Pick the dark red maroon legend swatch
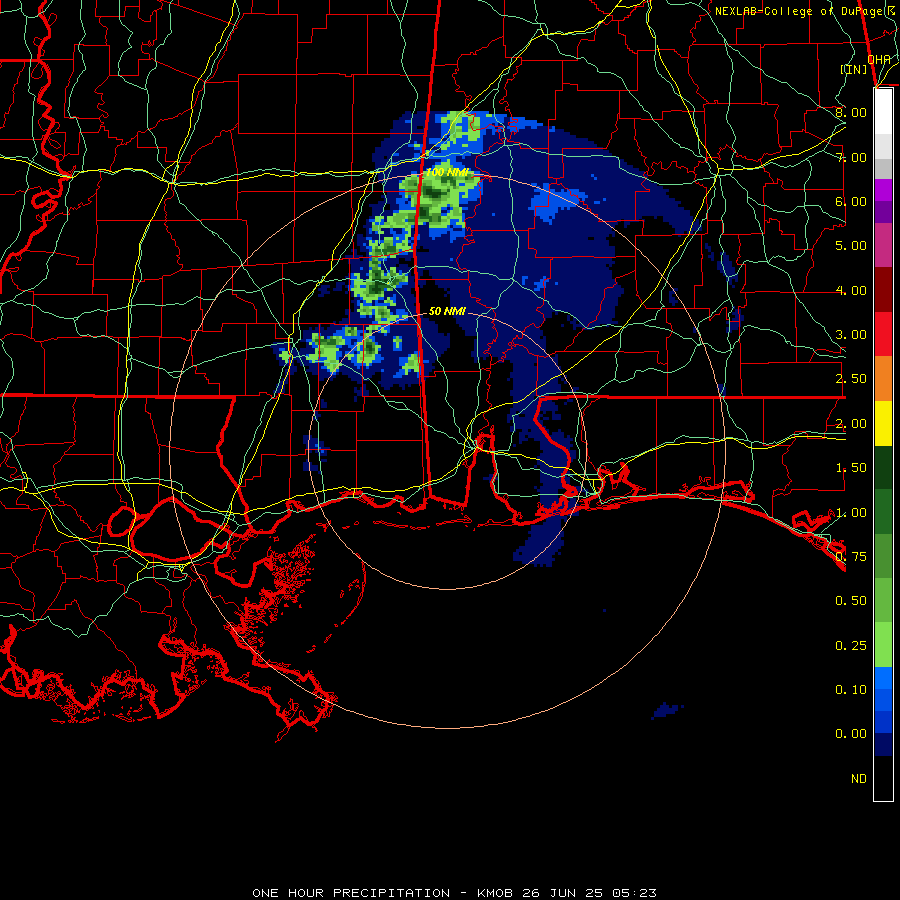The image size is (900, 900). pyautogui.click(x=883, y=290)
